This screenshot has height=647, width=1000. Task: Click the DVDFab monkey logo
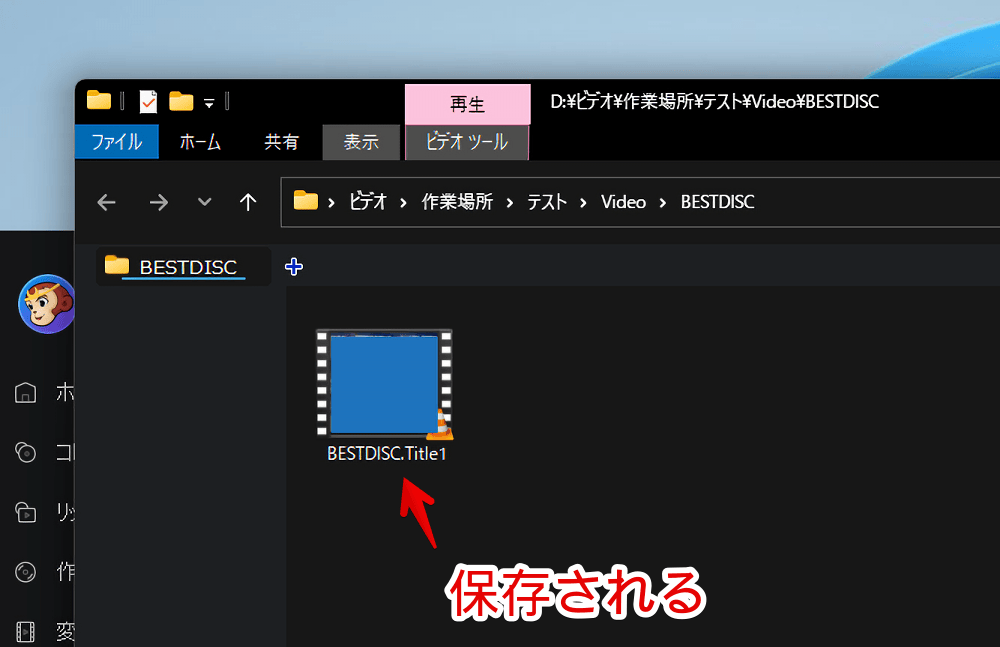click(47, 304)
